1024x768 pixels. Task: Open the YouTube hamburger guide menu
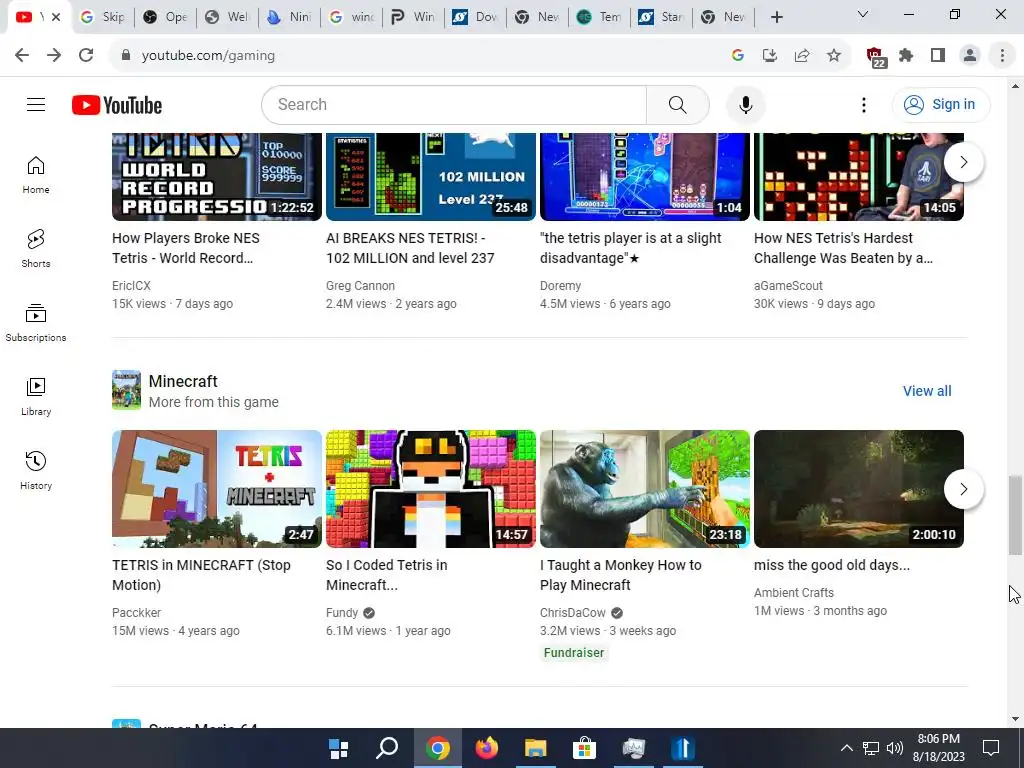[x=36, y=104]
